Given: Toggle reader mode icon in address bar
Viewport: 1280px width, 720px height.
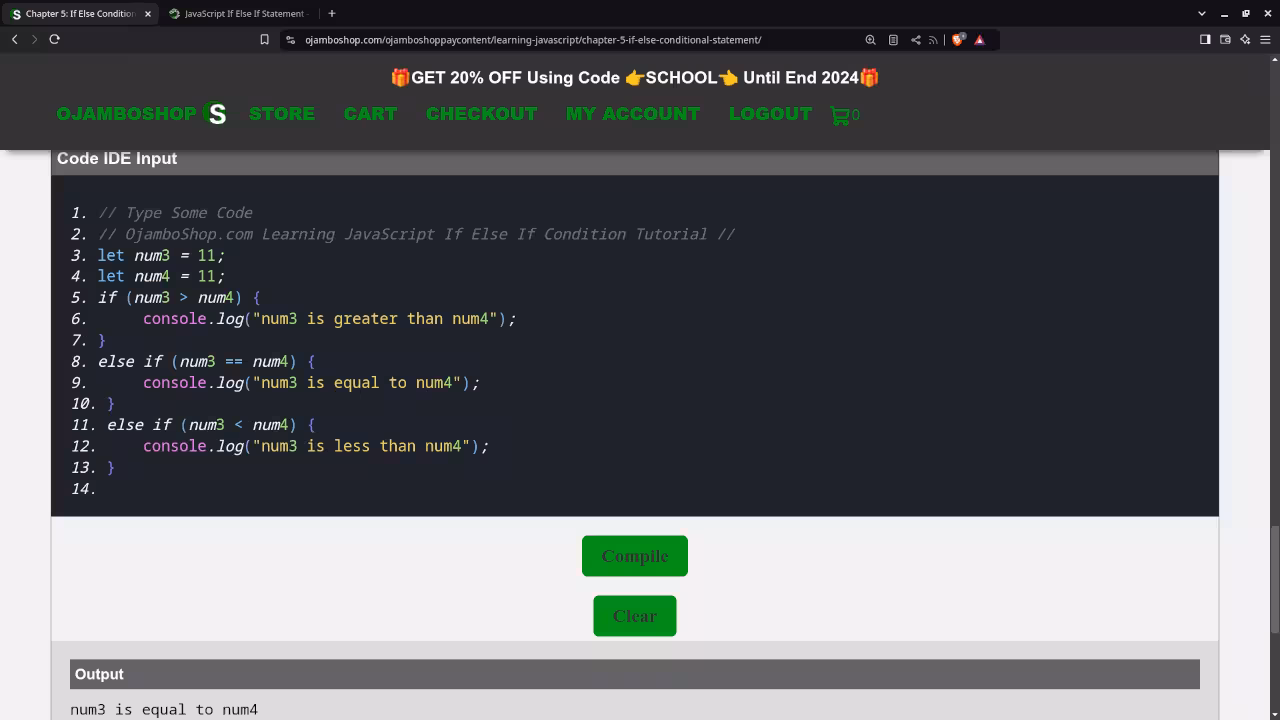Looking at the screenshot, I should 893,40.
